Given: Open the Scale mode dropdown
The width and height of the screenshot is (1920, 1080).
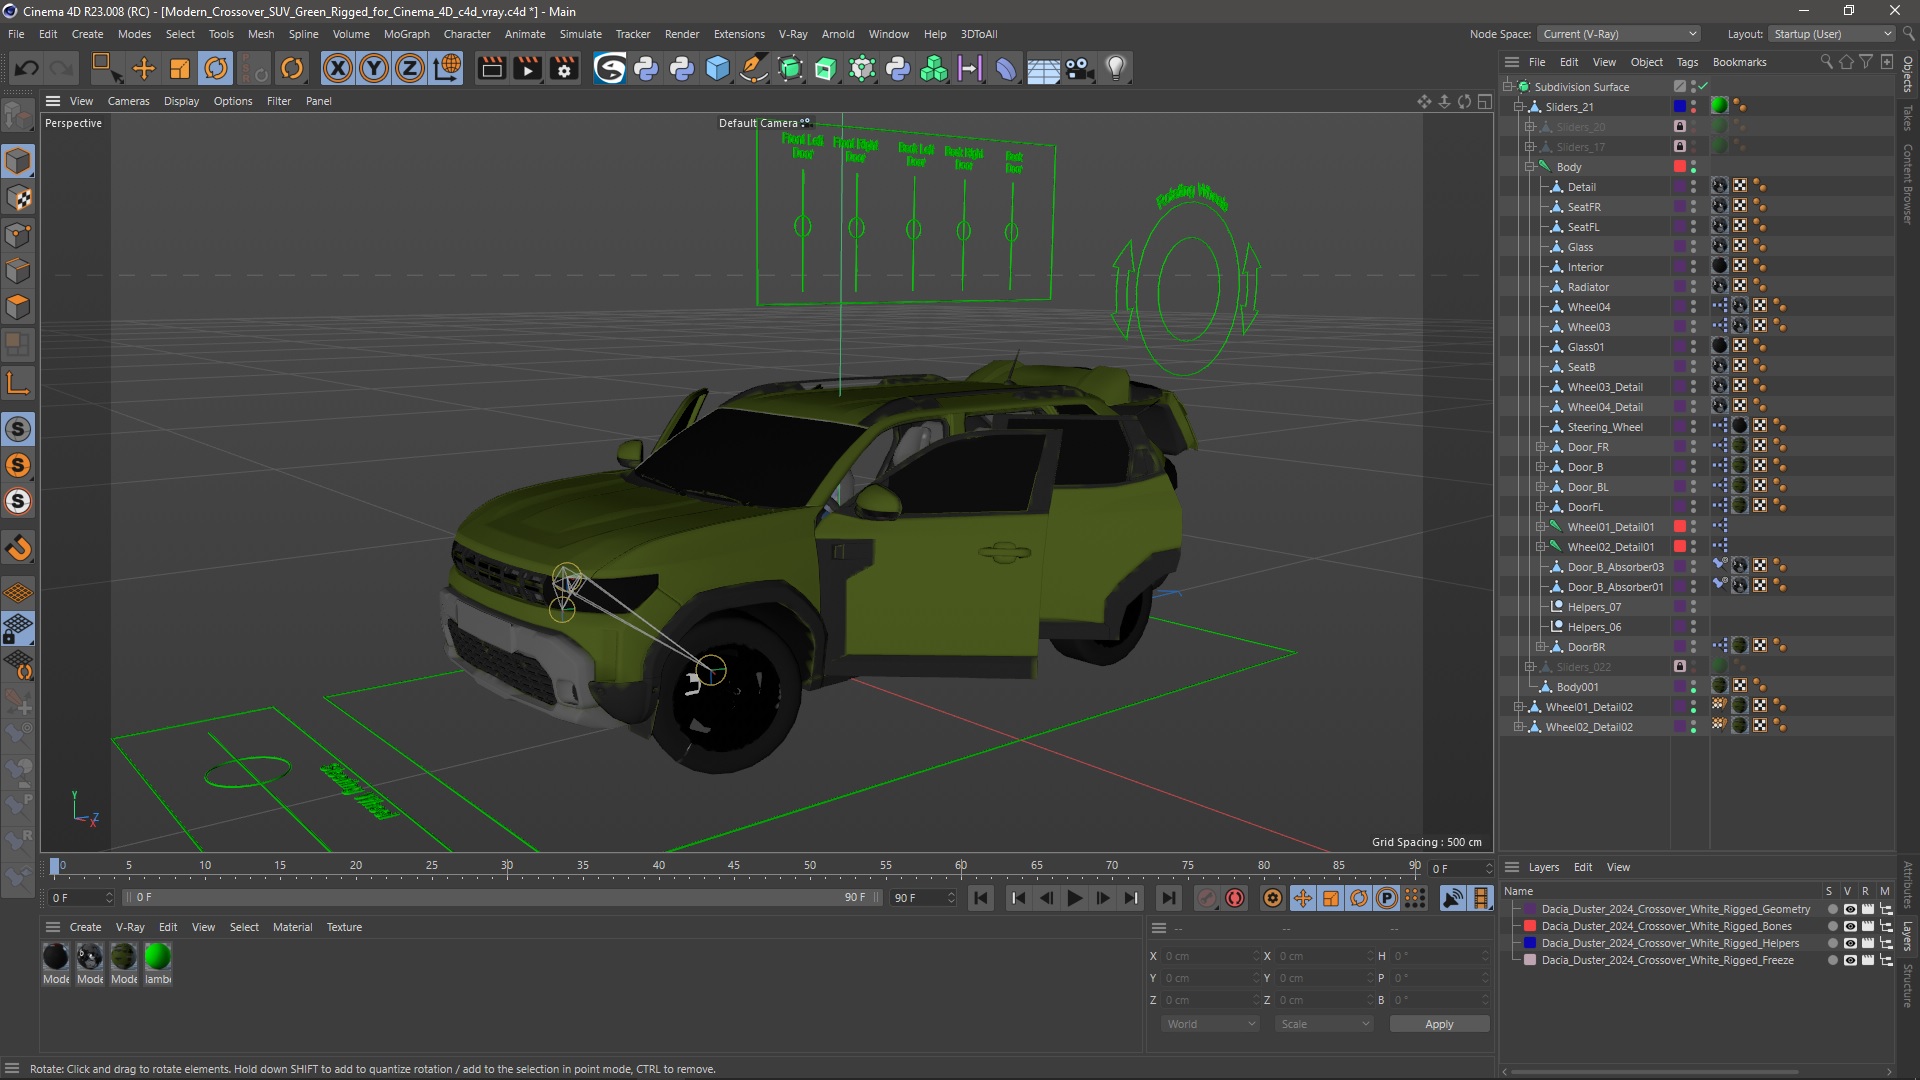Looking at the screenshot, I should (x=1325, y=1024).
